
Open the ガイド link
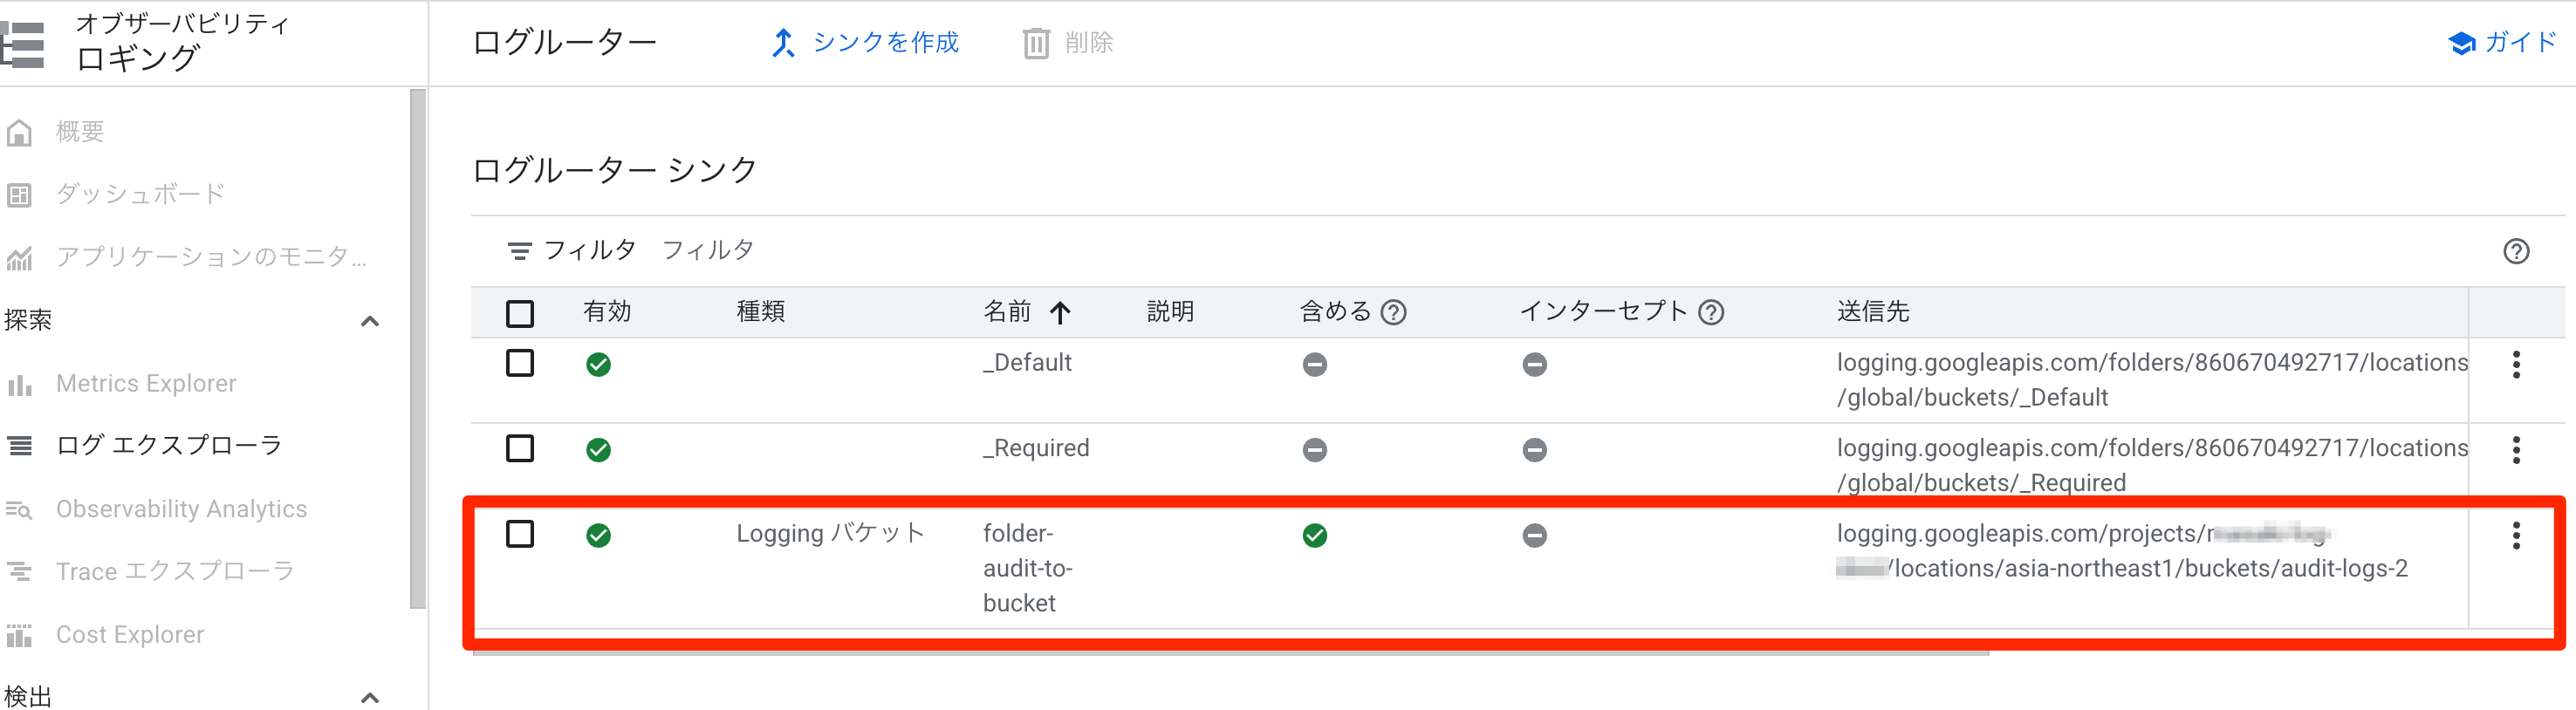coord(2503,43)
